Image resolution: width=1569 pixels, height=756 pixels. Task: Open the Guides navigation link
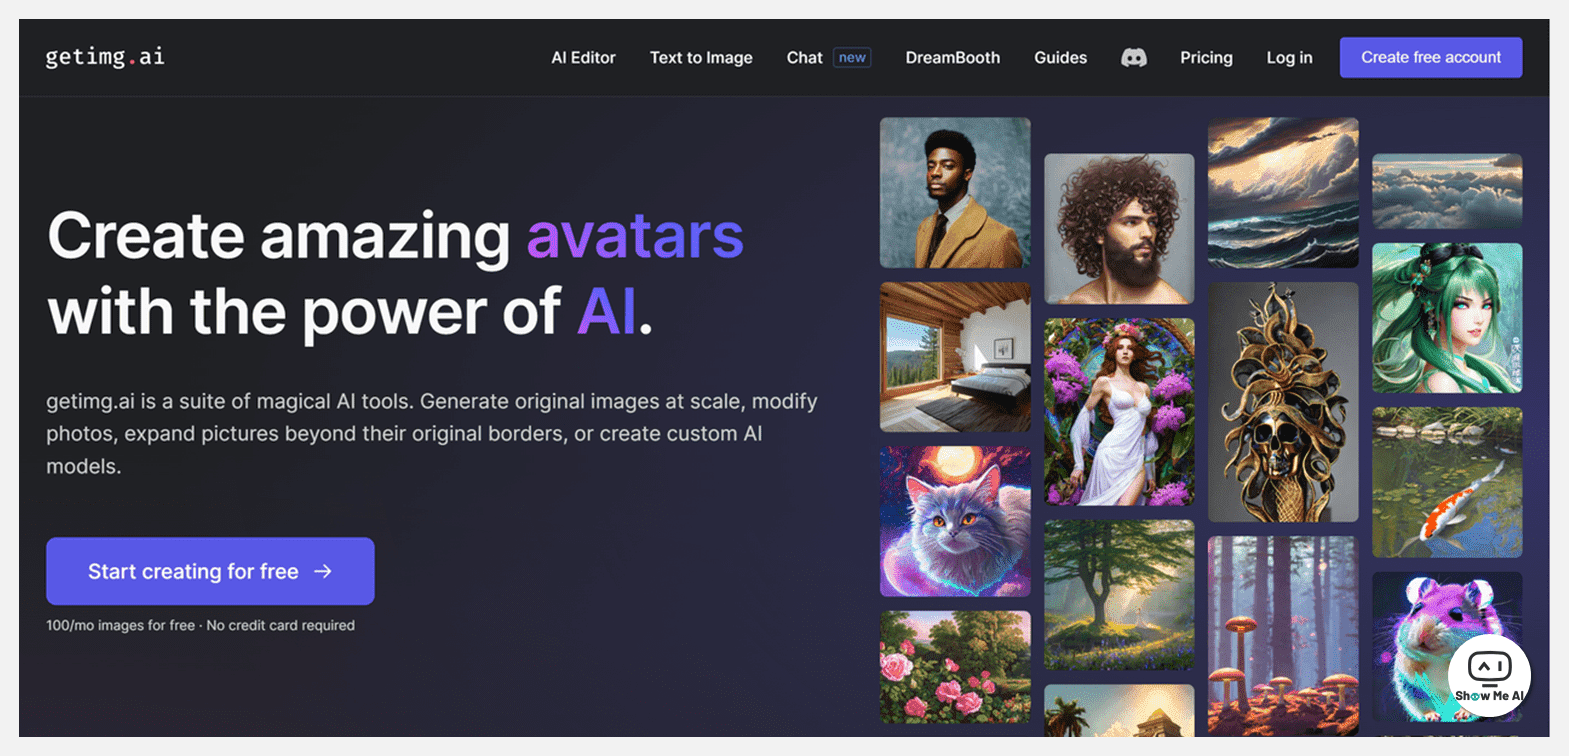click(x=1060, y=58)
